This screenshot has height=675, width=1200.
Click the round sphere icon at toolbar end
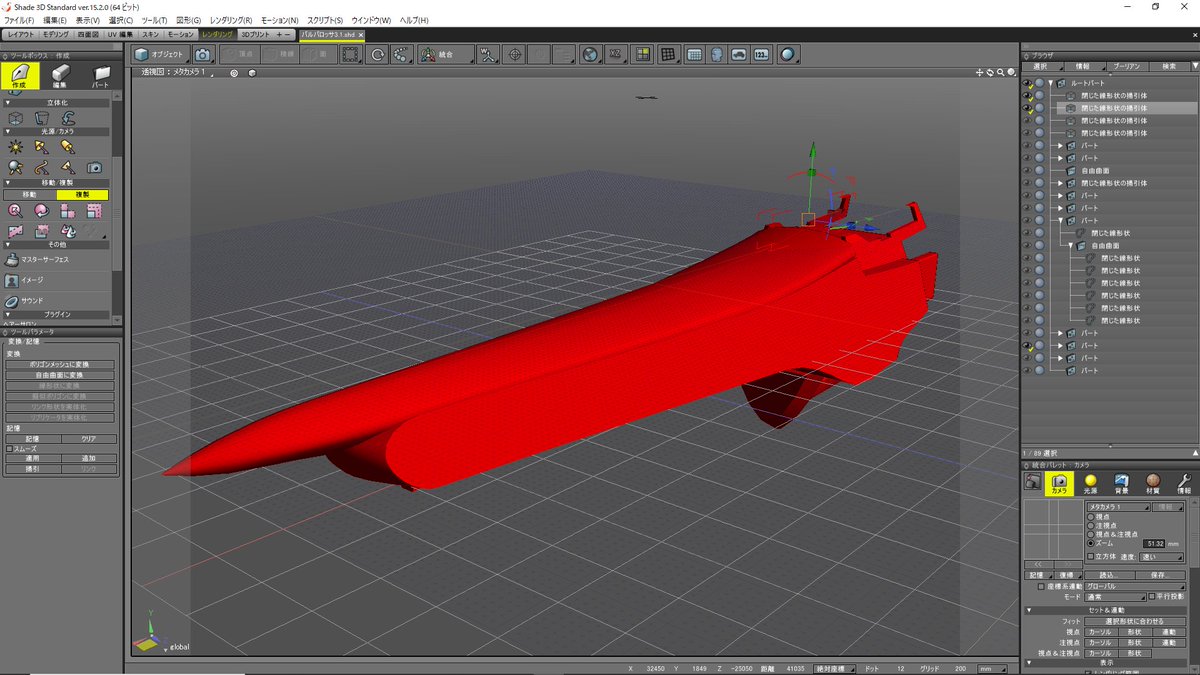tap(788, 54)
